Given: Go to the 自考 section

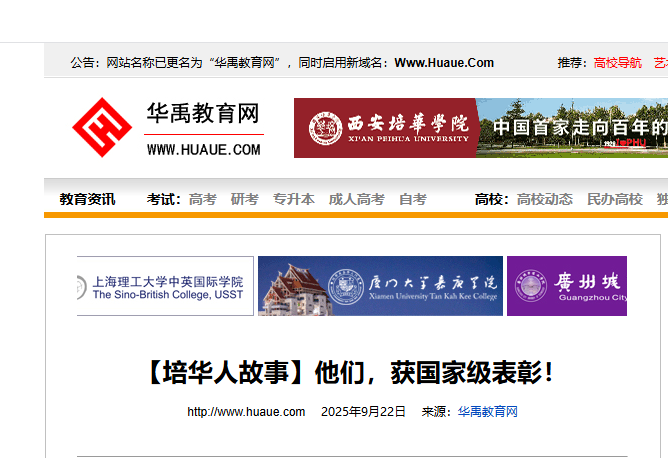Looking at the screenshot, I should [x=412, y=199].
